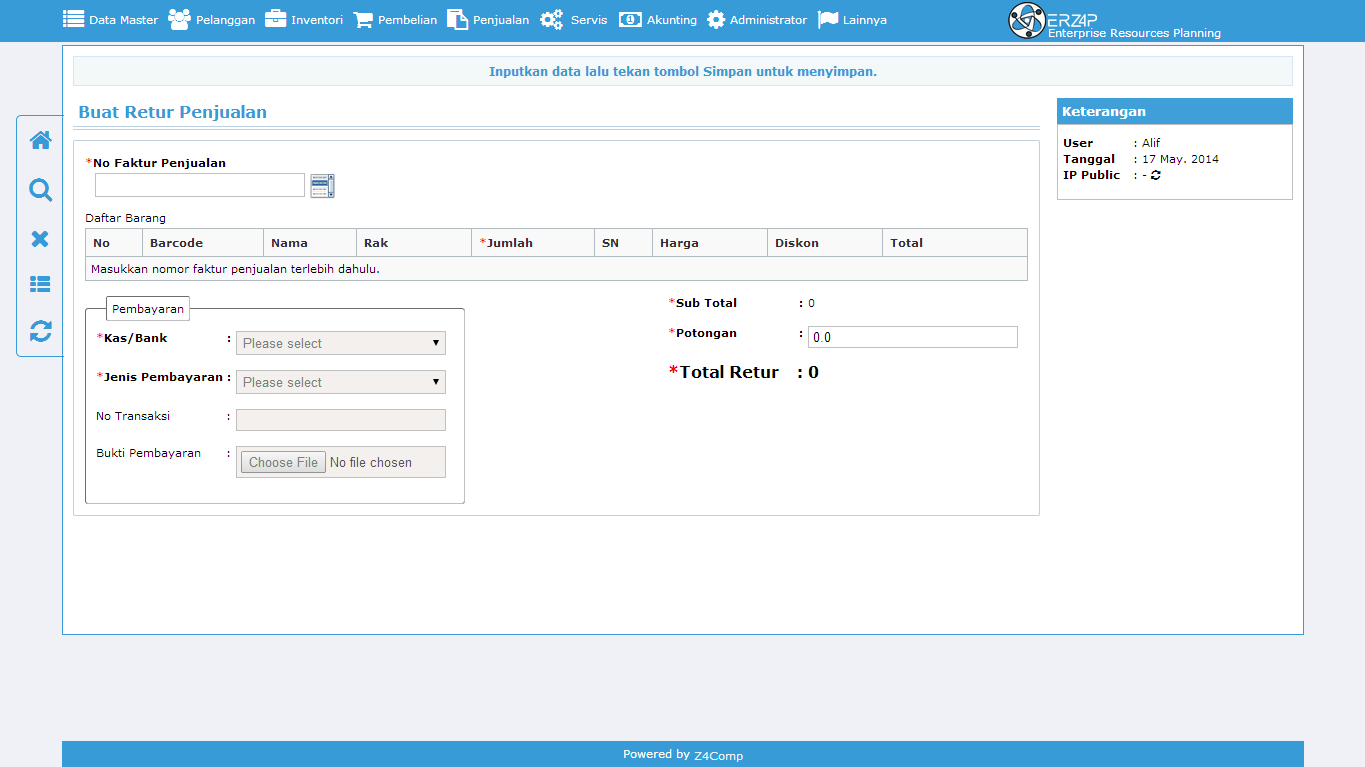The width and height of the screenshot is (1365, 767).
Task: Click the Sub Total label
Action: (x=703, y=303)
